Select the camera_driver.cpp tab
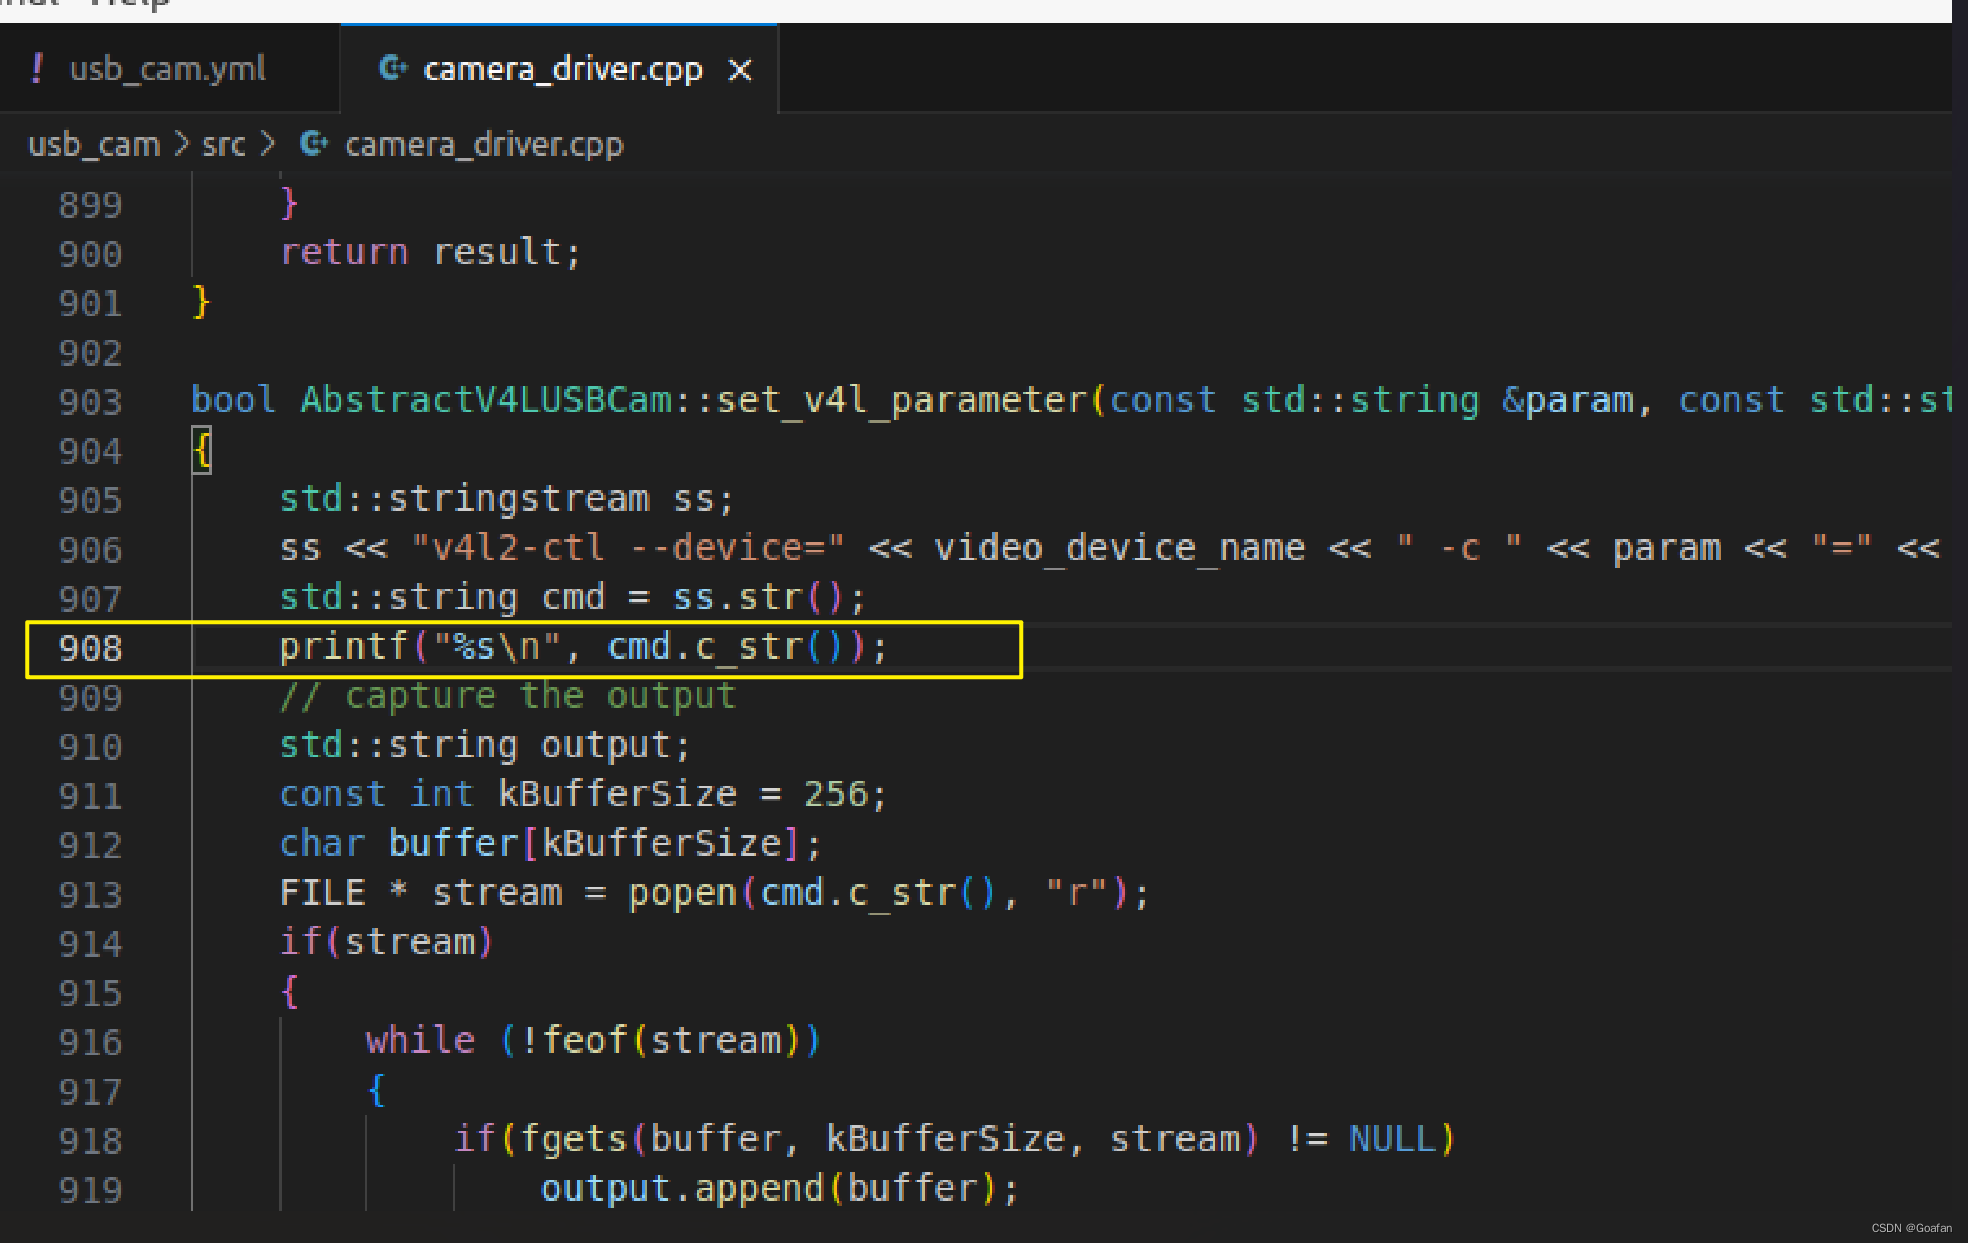Screen dimensions: 1968x1243 coord(562,69)
